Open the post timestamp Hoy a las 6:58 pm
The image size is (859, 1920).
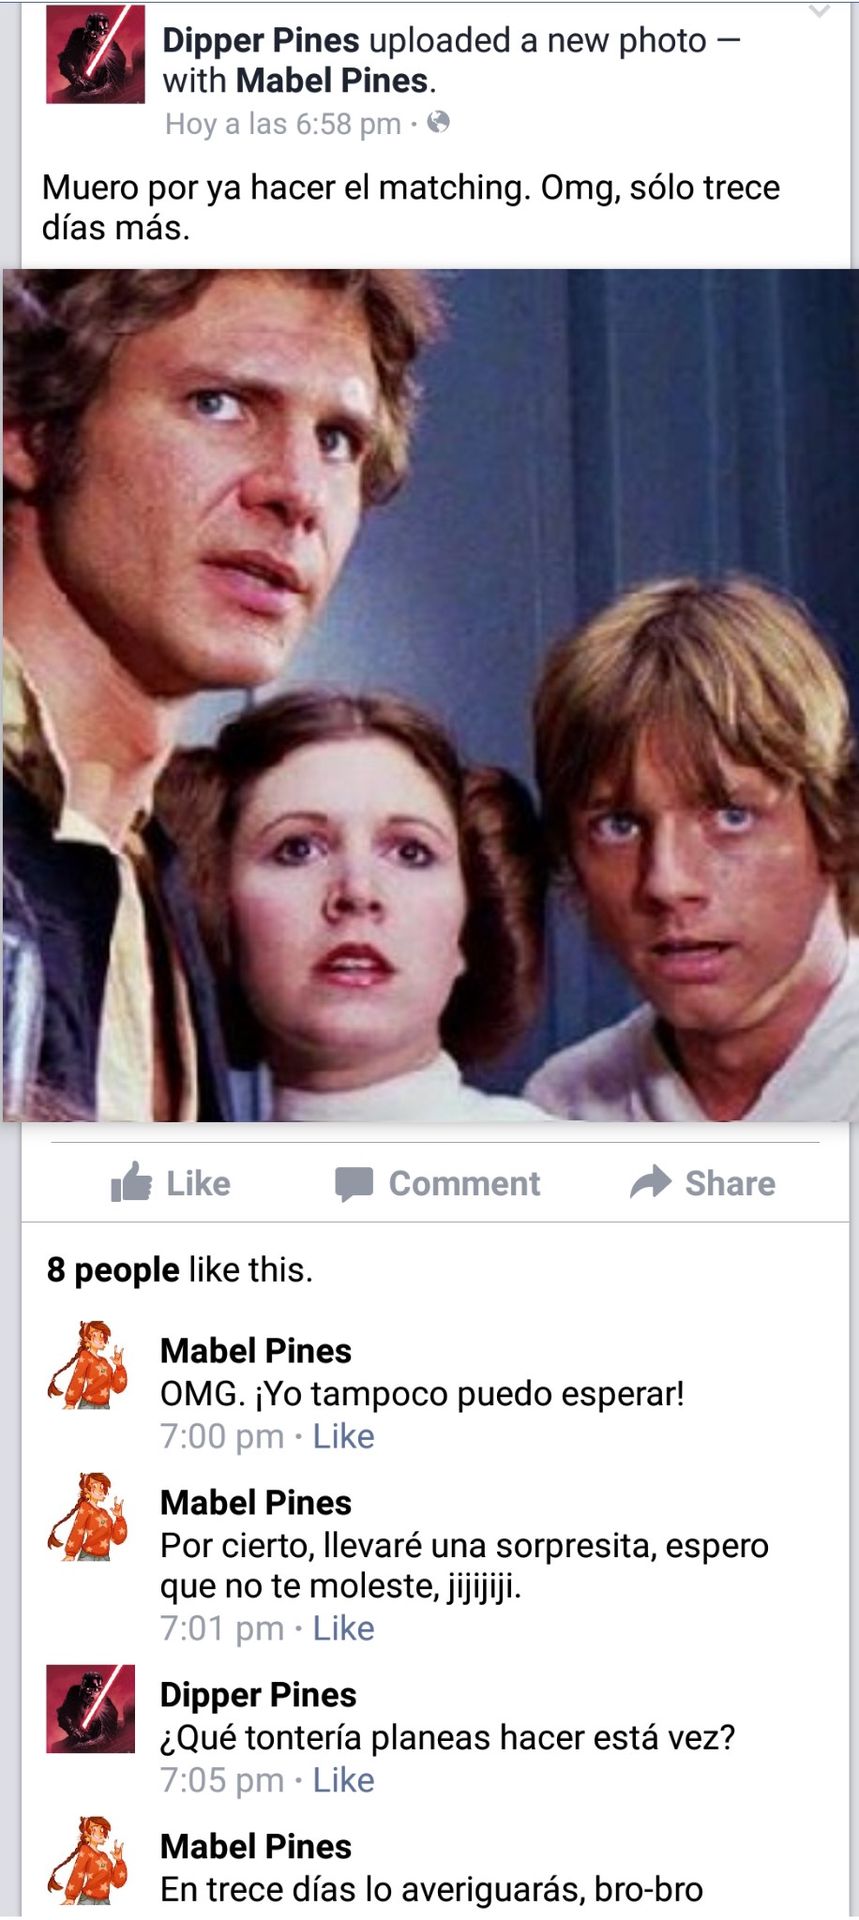[x=283, y=124]
